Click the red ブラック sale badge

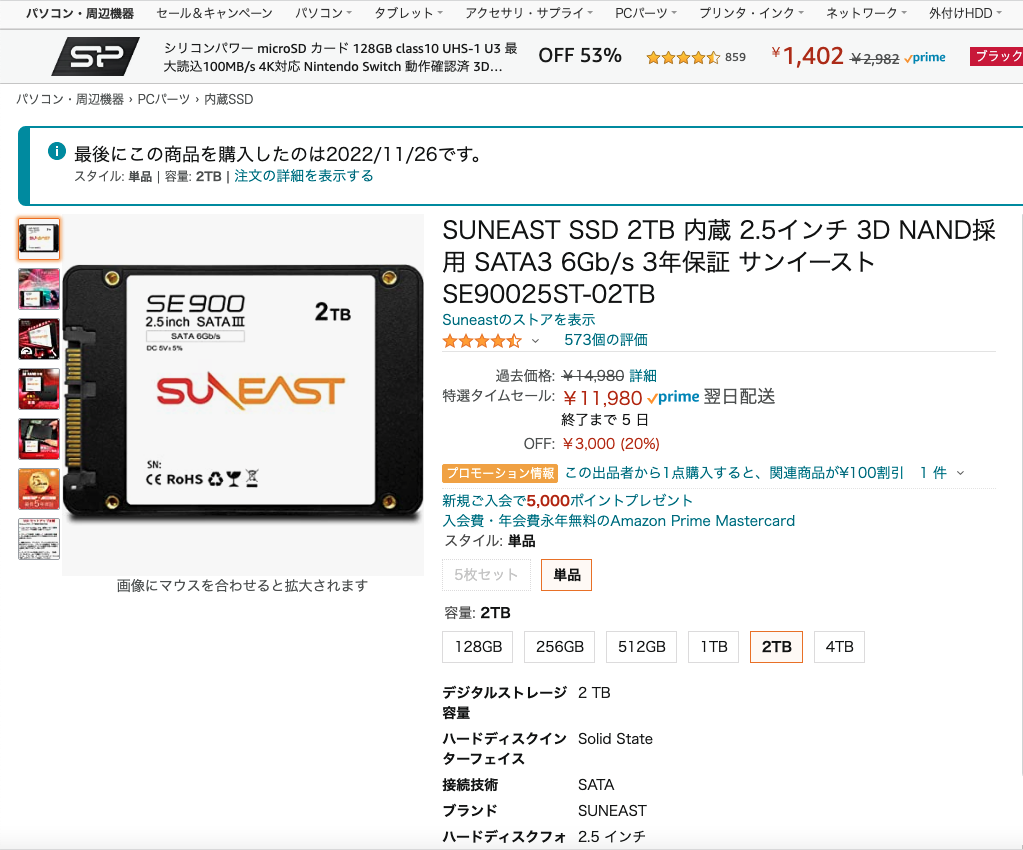pos(996,56)
